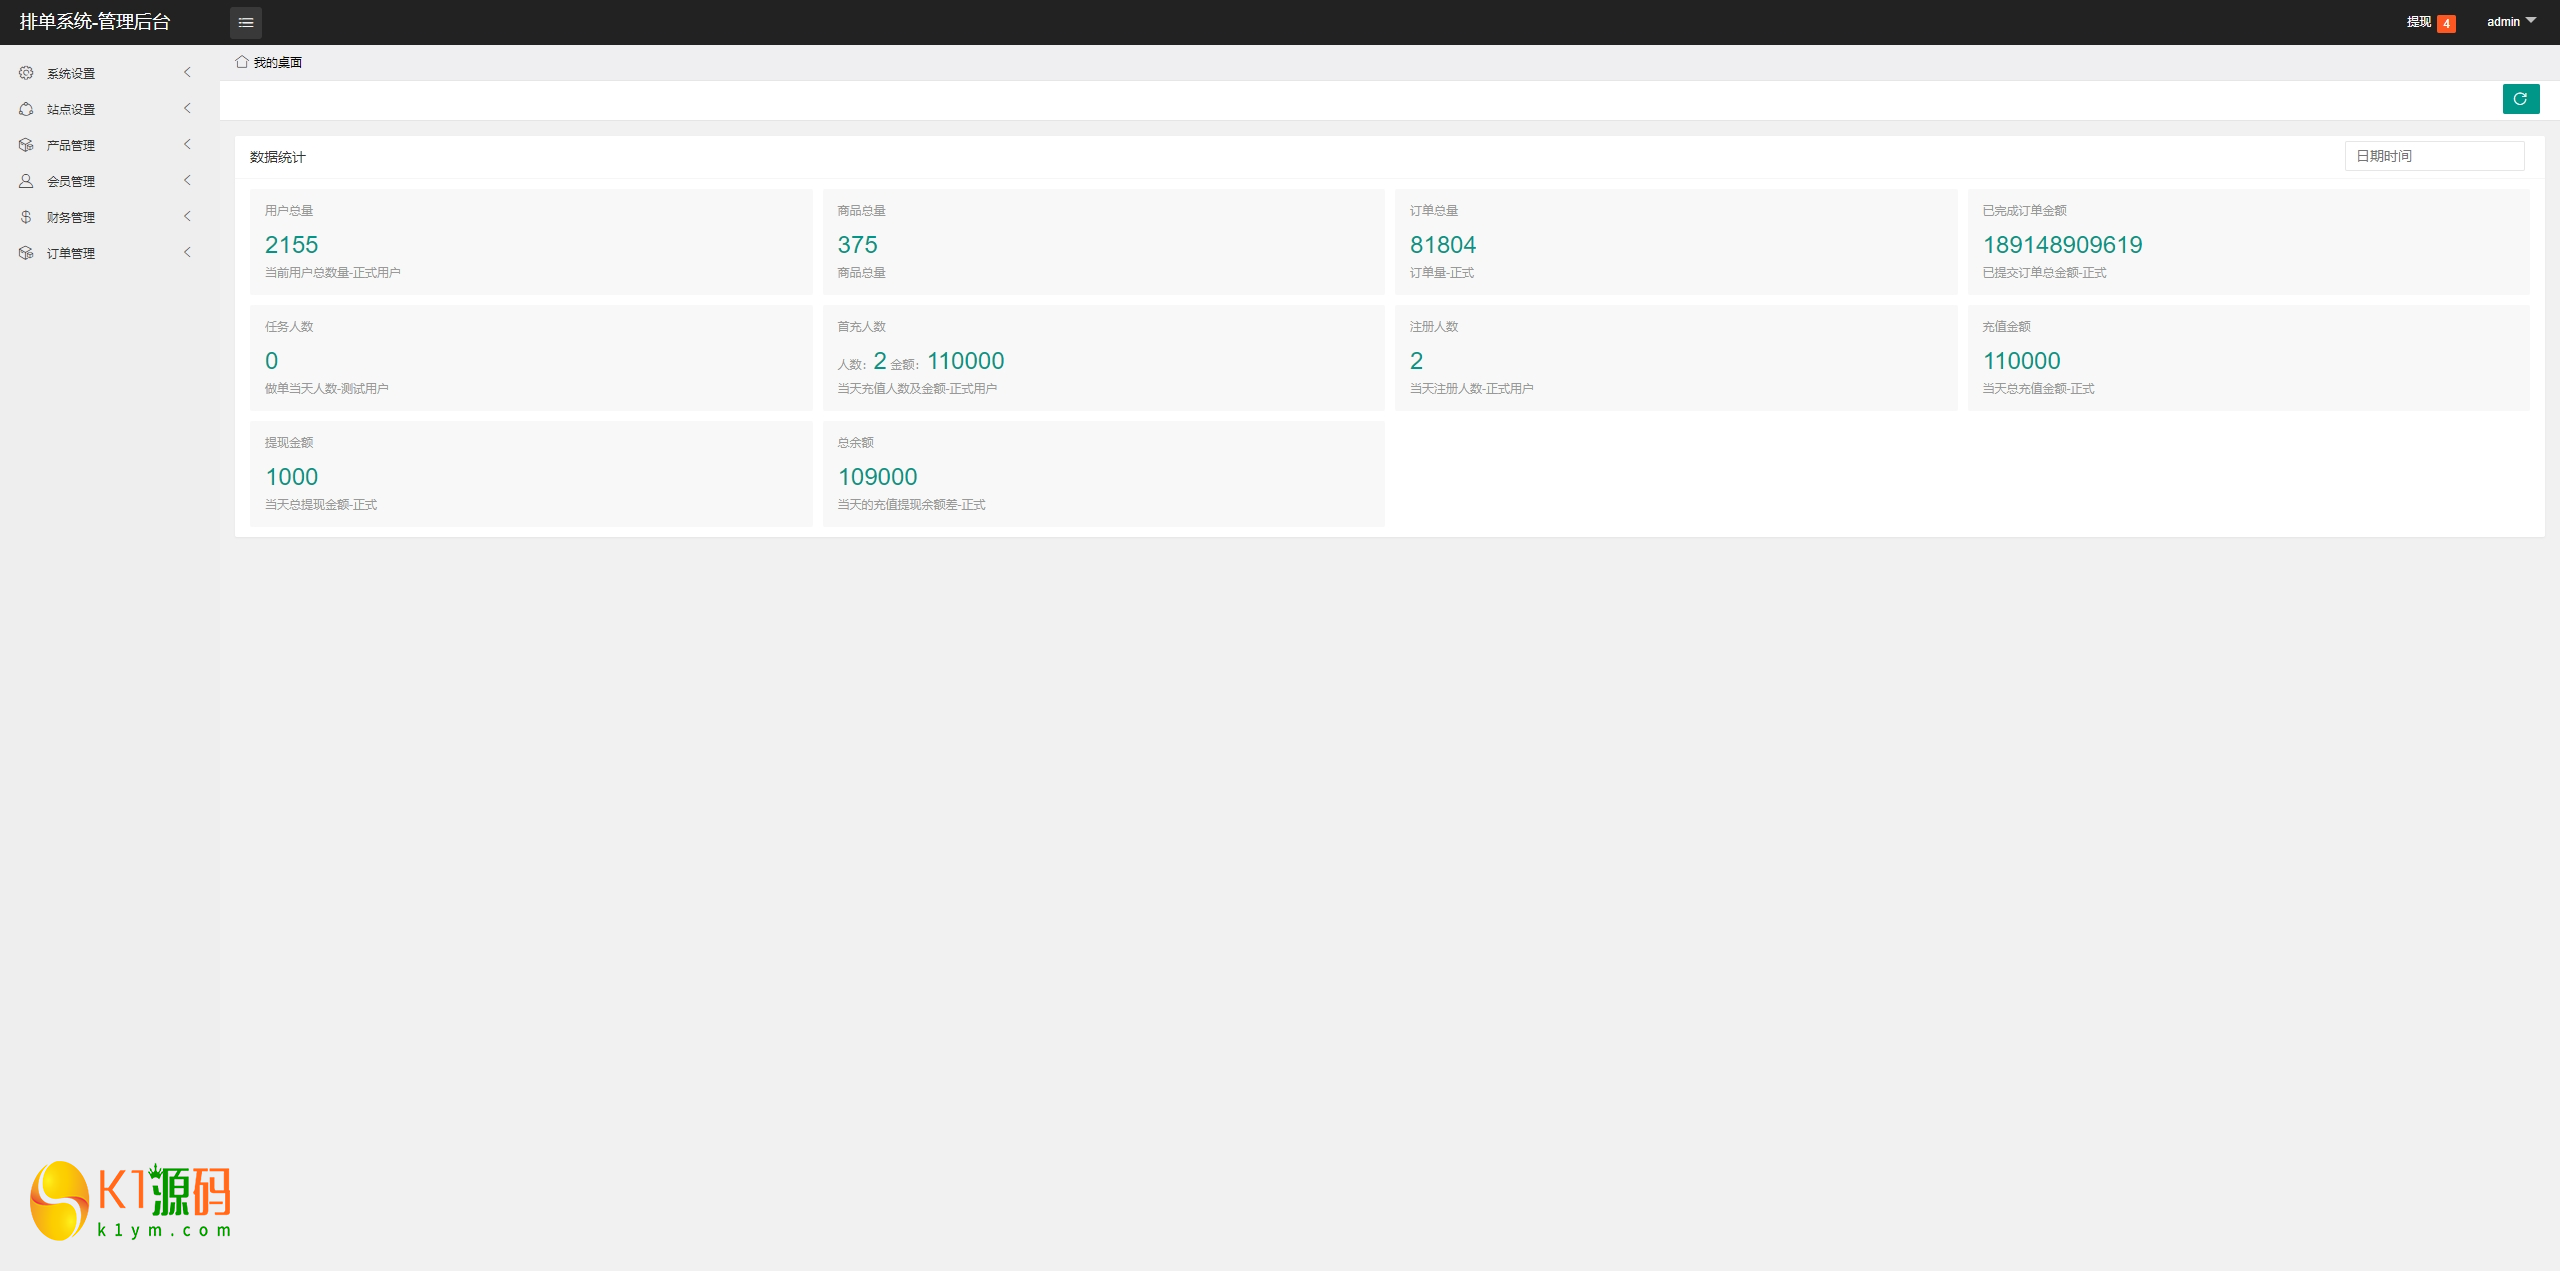This screenshot has height=1271, width=2560.
Task: Expand 产品管理 menu chevron
Action: click(x=187, y=144)
